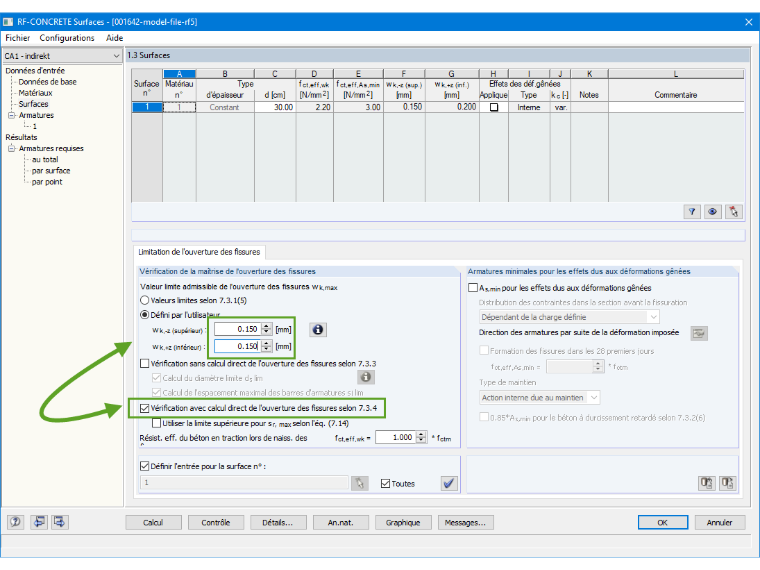Go to previous table with left arrow icon
Viewport: 760px width, 570px height.
(39, 522)
